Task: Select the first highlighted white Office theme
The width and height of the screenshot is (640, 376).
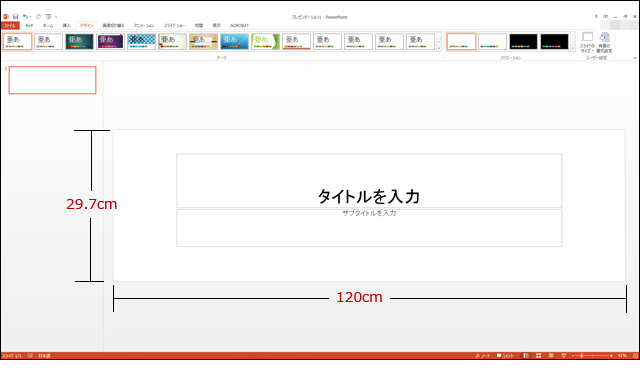Action: tap(18, 42)
